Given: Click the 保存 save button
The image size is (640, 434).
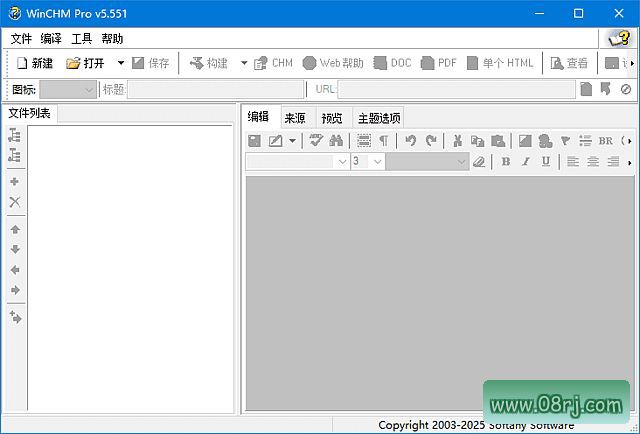Looking at the screenshot, I should click(151, 63).
